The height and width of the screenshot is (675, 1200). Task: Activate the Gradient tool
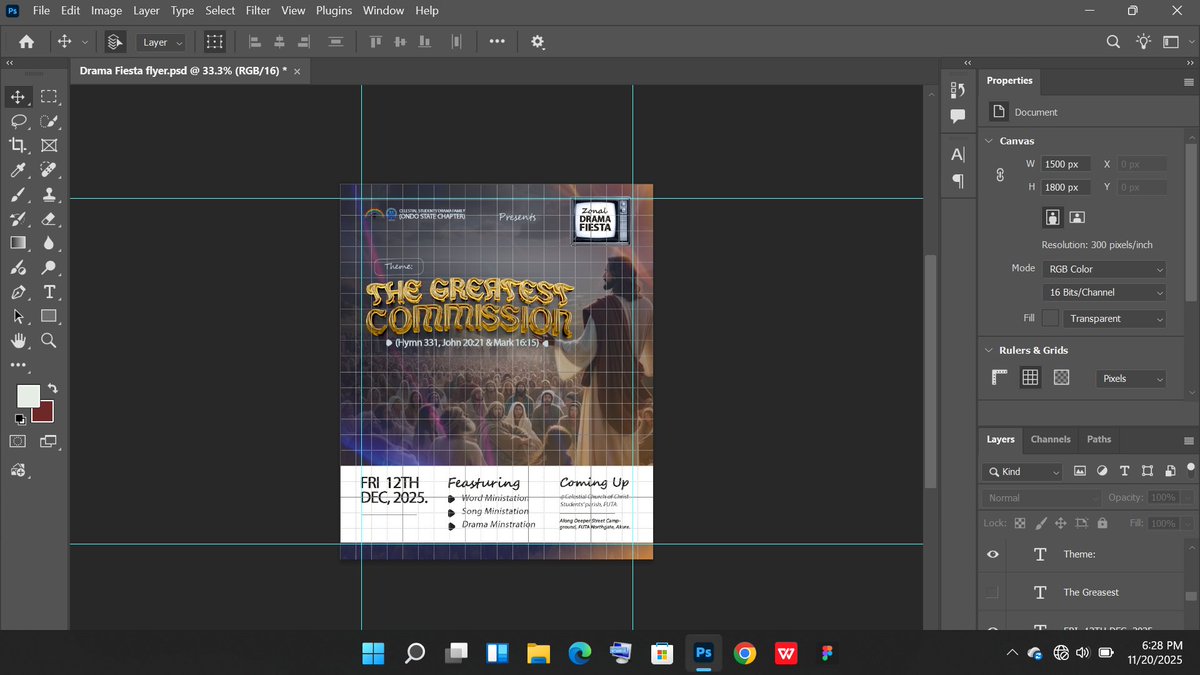point(18,243)
